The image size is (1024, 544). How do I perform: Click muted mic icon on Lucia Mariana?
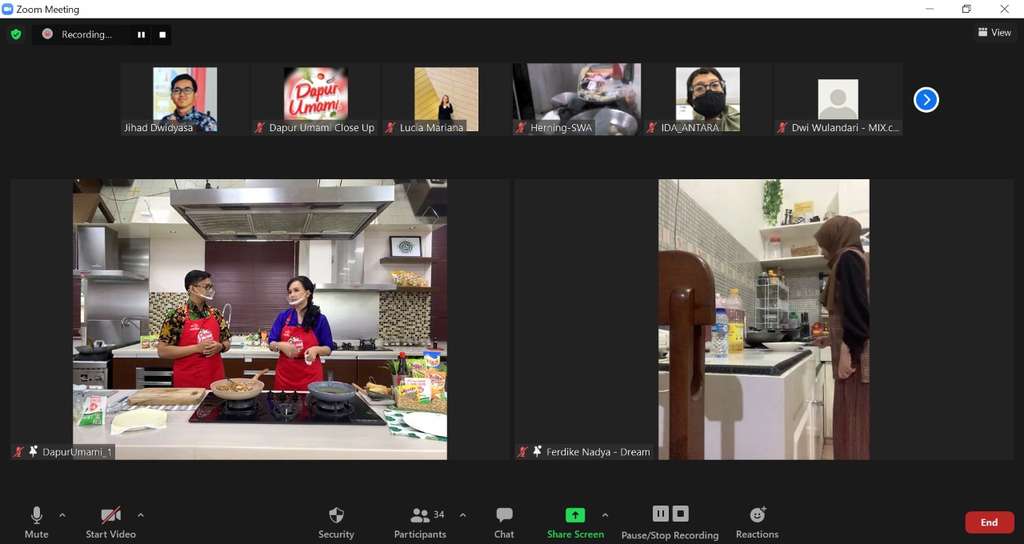tap(391, 127)
